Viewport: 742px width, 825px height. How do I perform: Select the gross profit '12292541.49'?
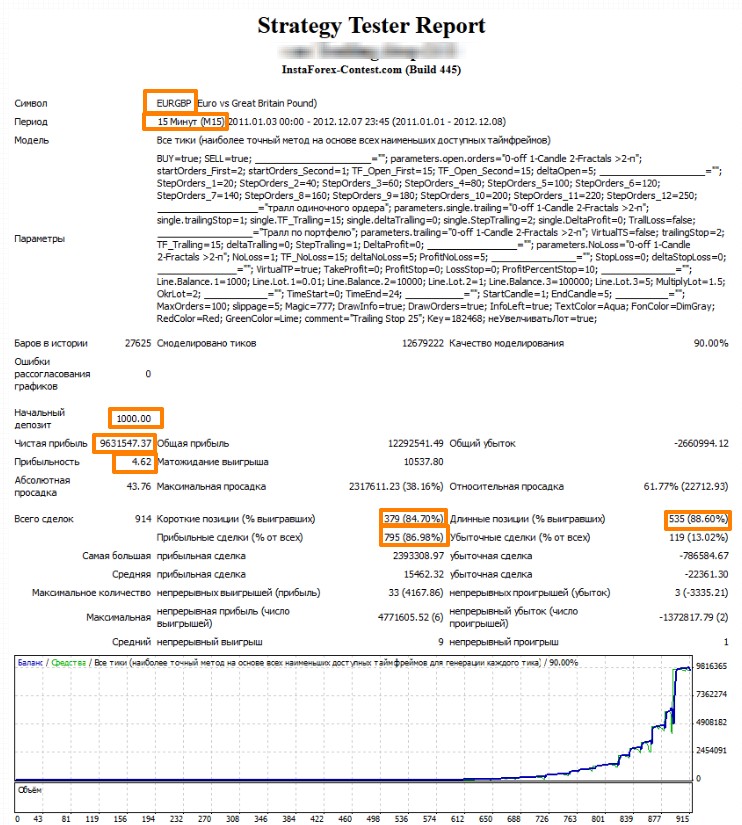pyautogui.click(x=416, y=443)
